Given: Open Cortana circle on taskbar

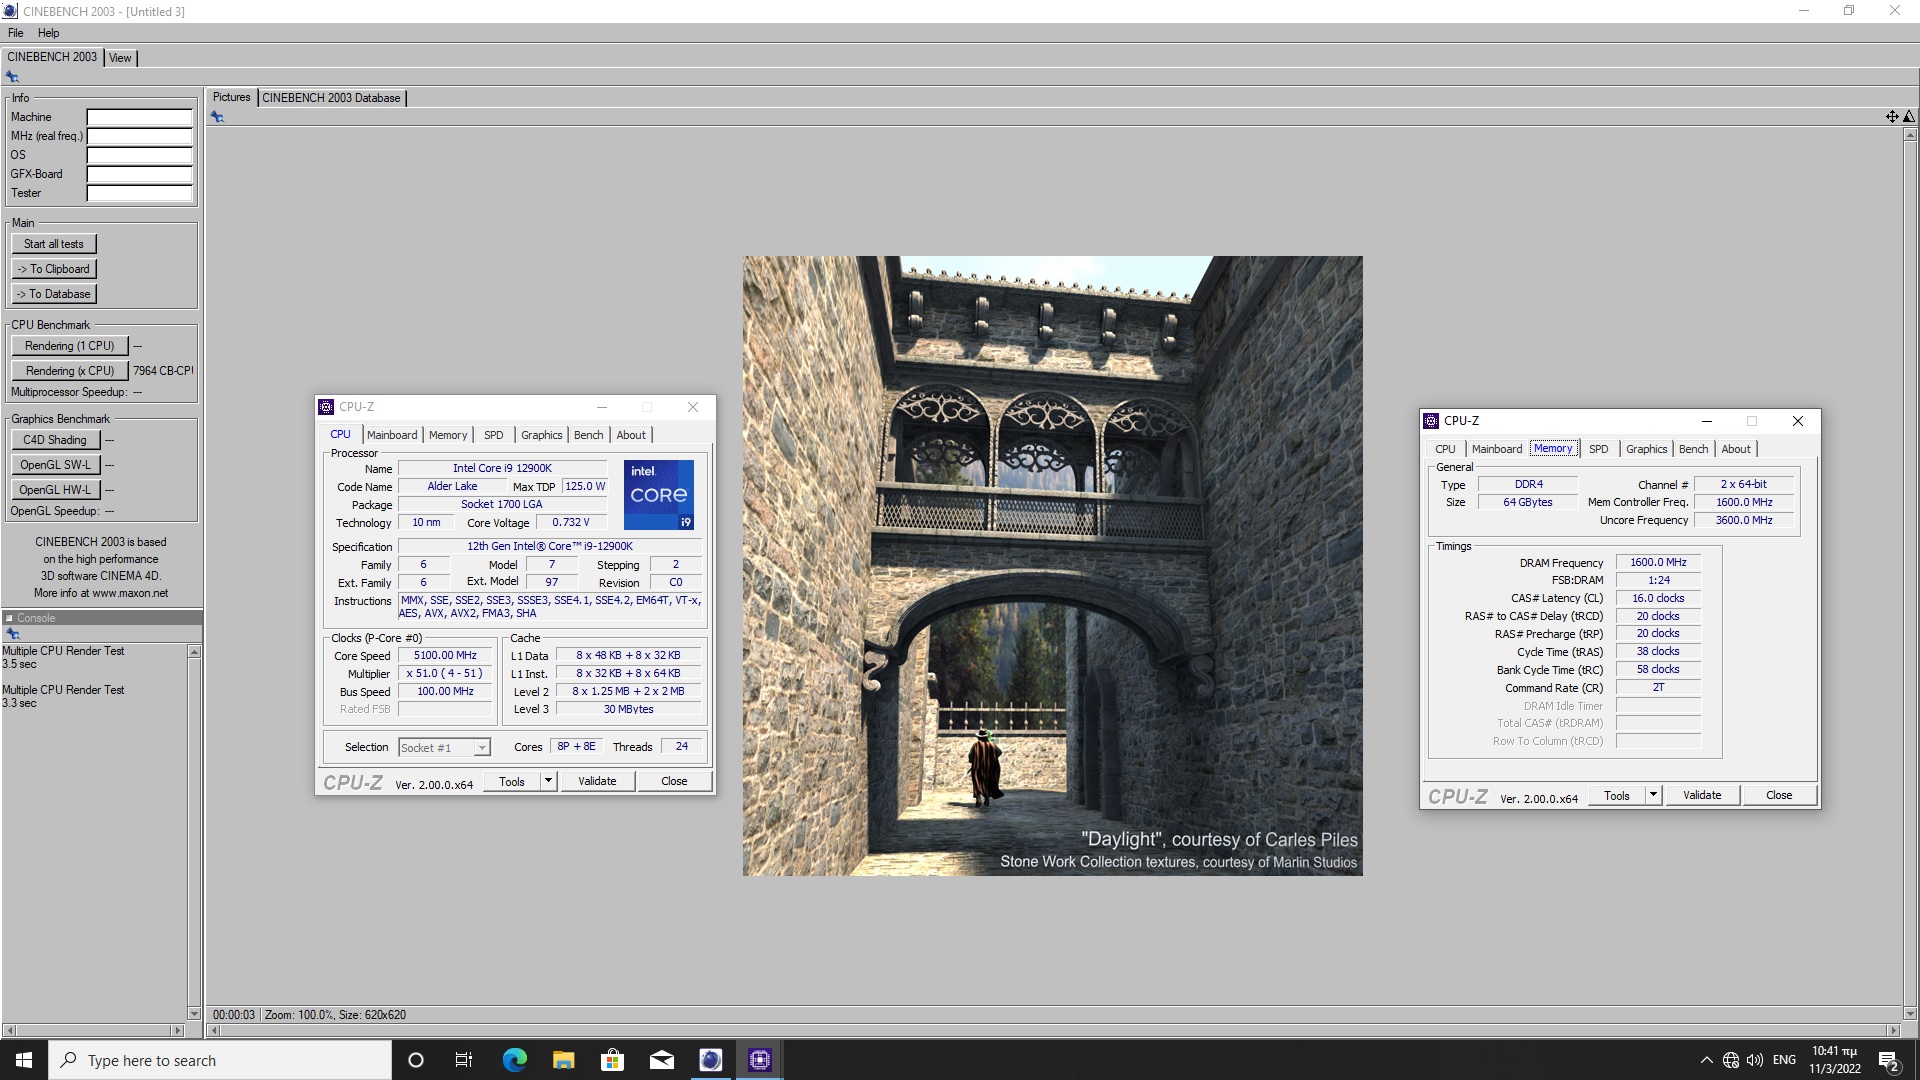Looking at the screenshot, I should pos(416,1060).
